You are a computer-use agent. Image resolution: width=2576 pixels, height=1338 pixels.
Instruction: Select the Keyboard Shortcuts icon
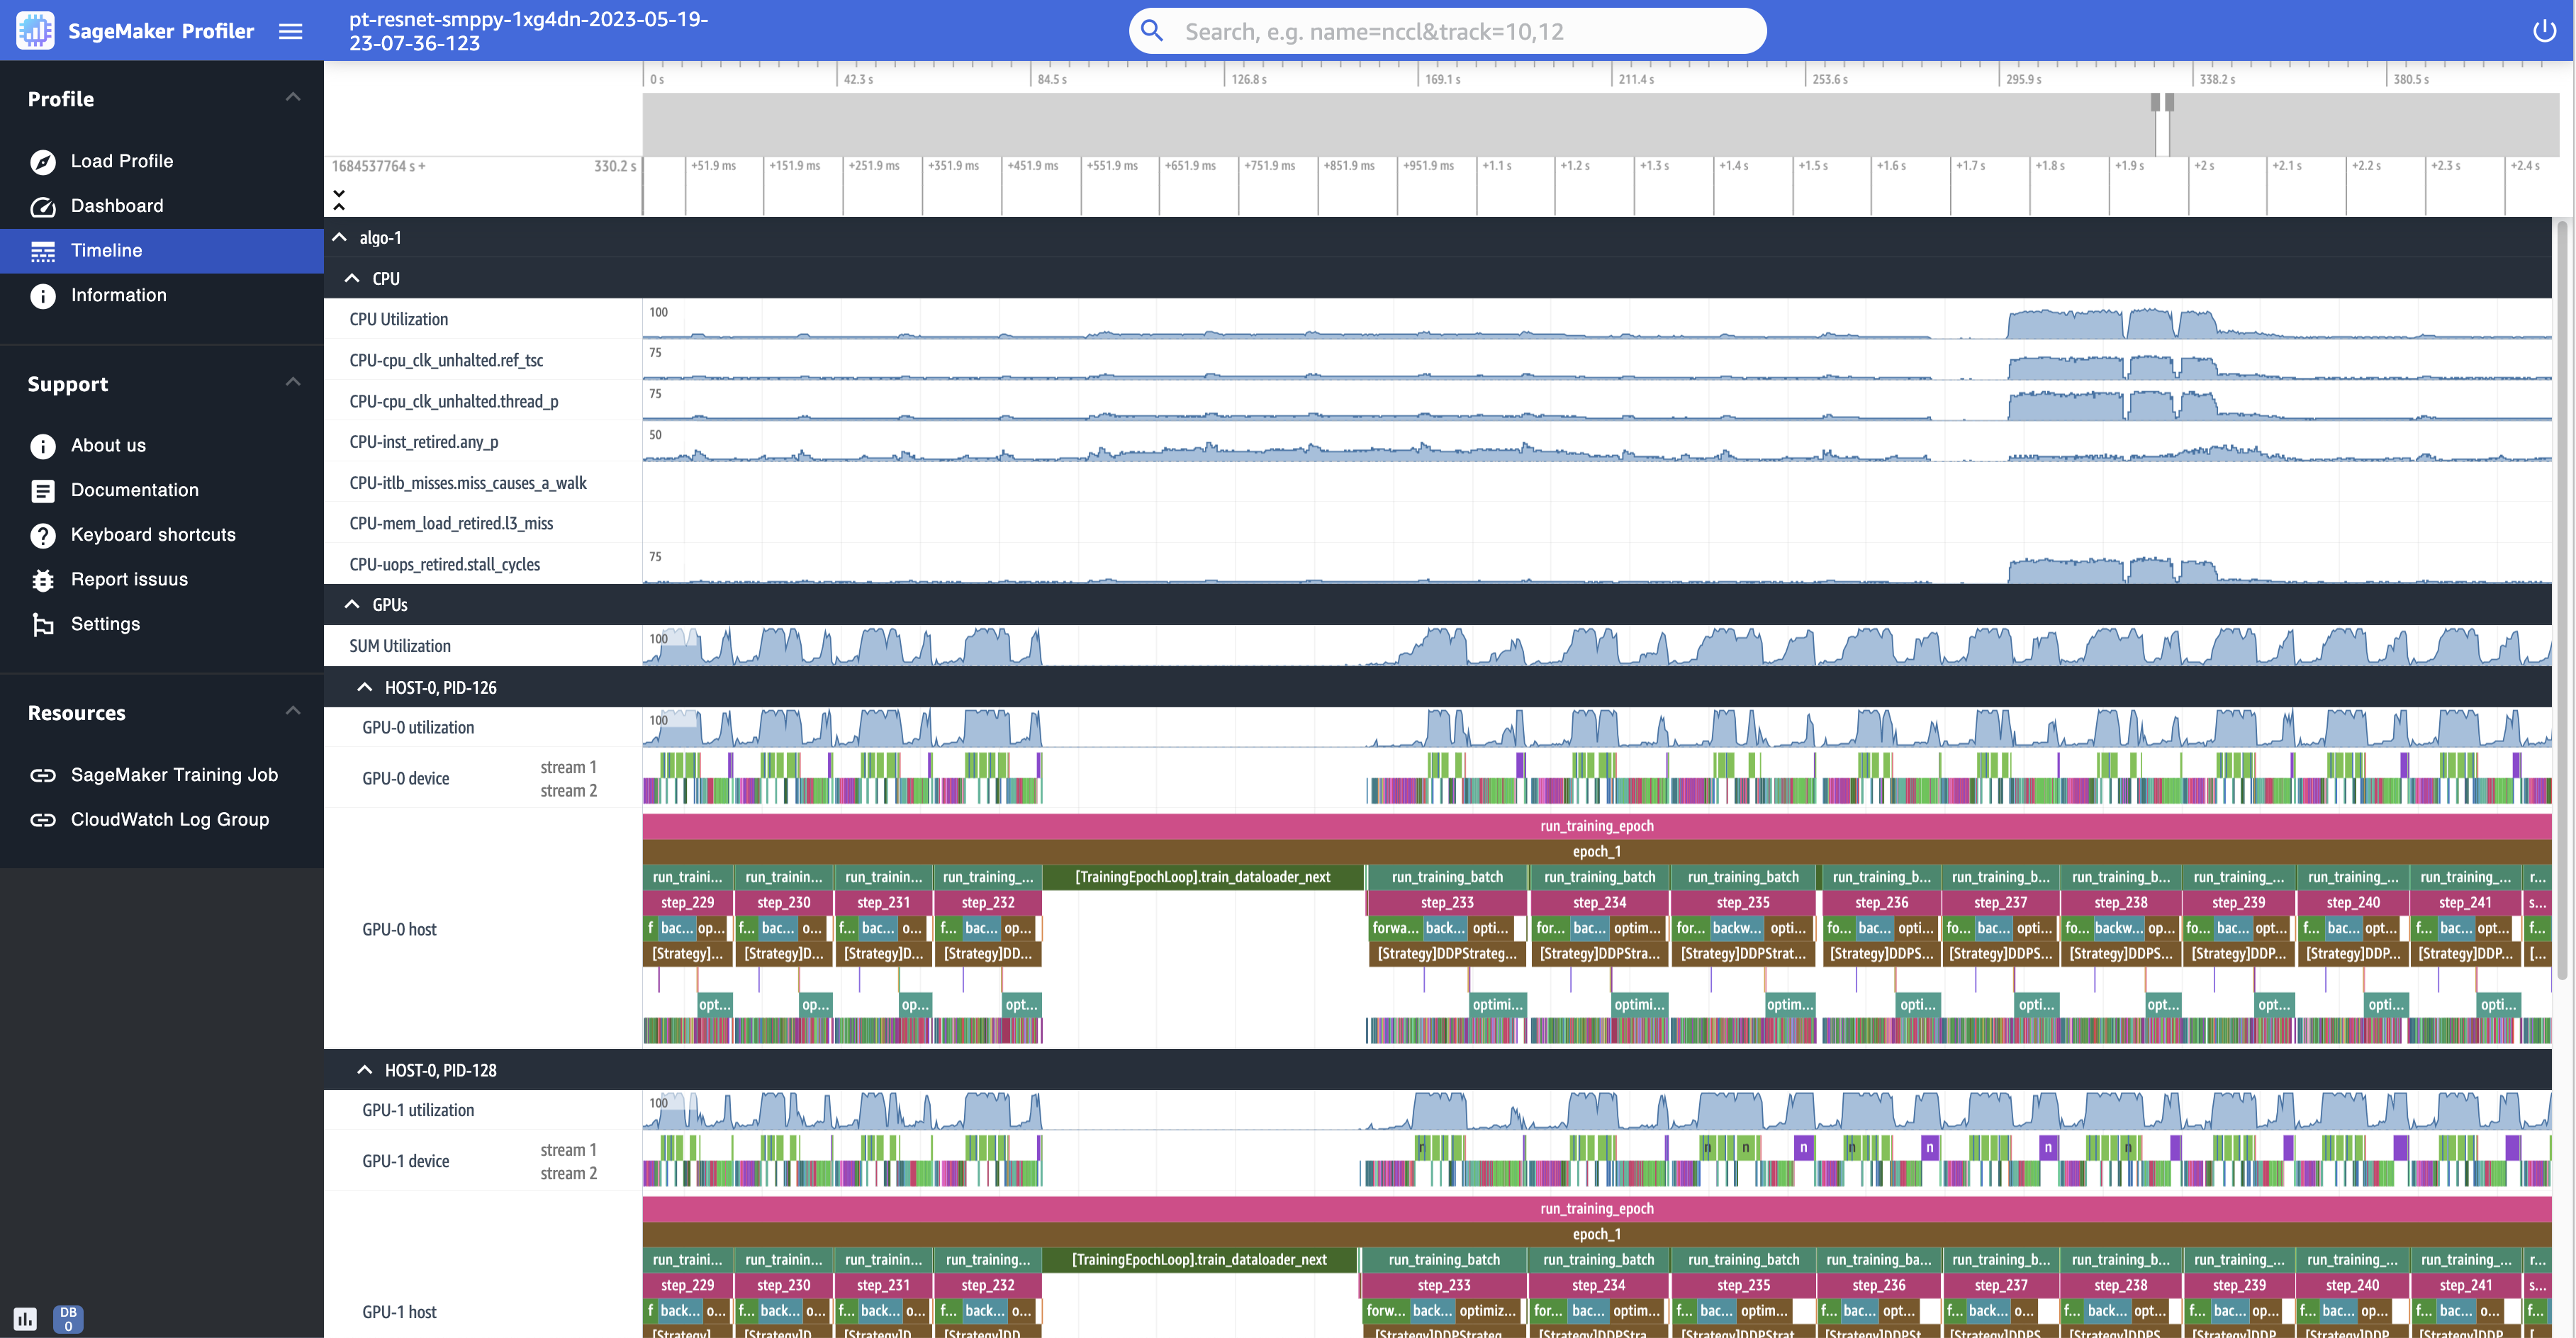click(x=43, y=534)
